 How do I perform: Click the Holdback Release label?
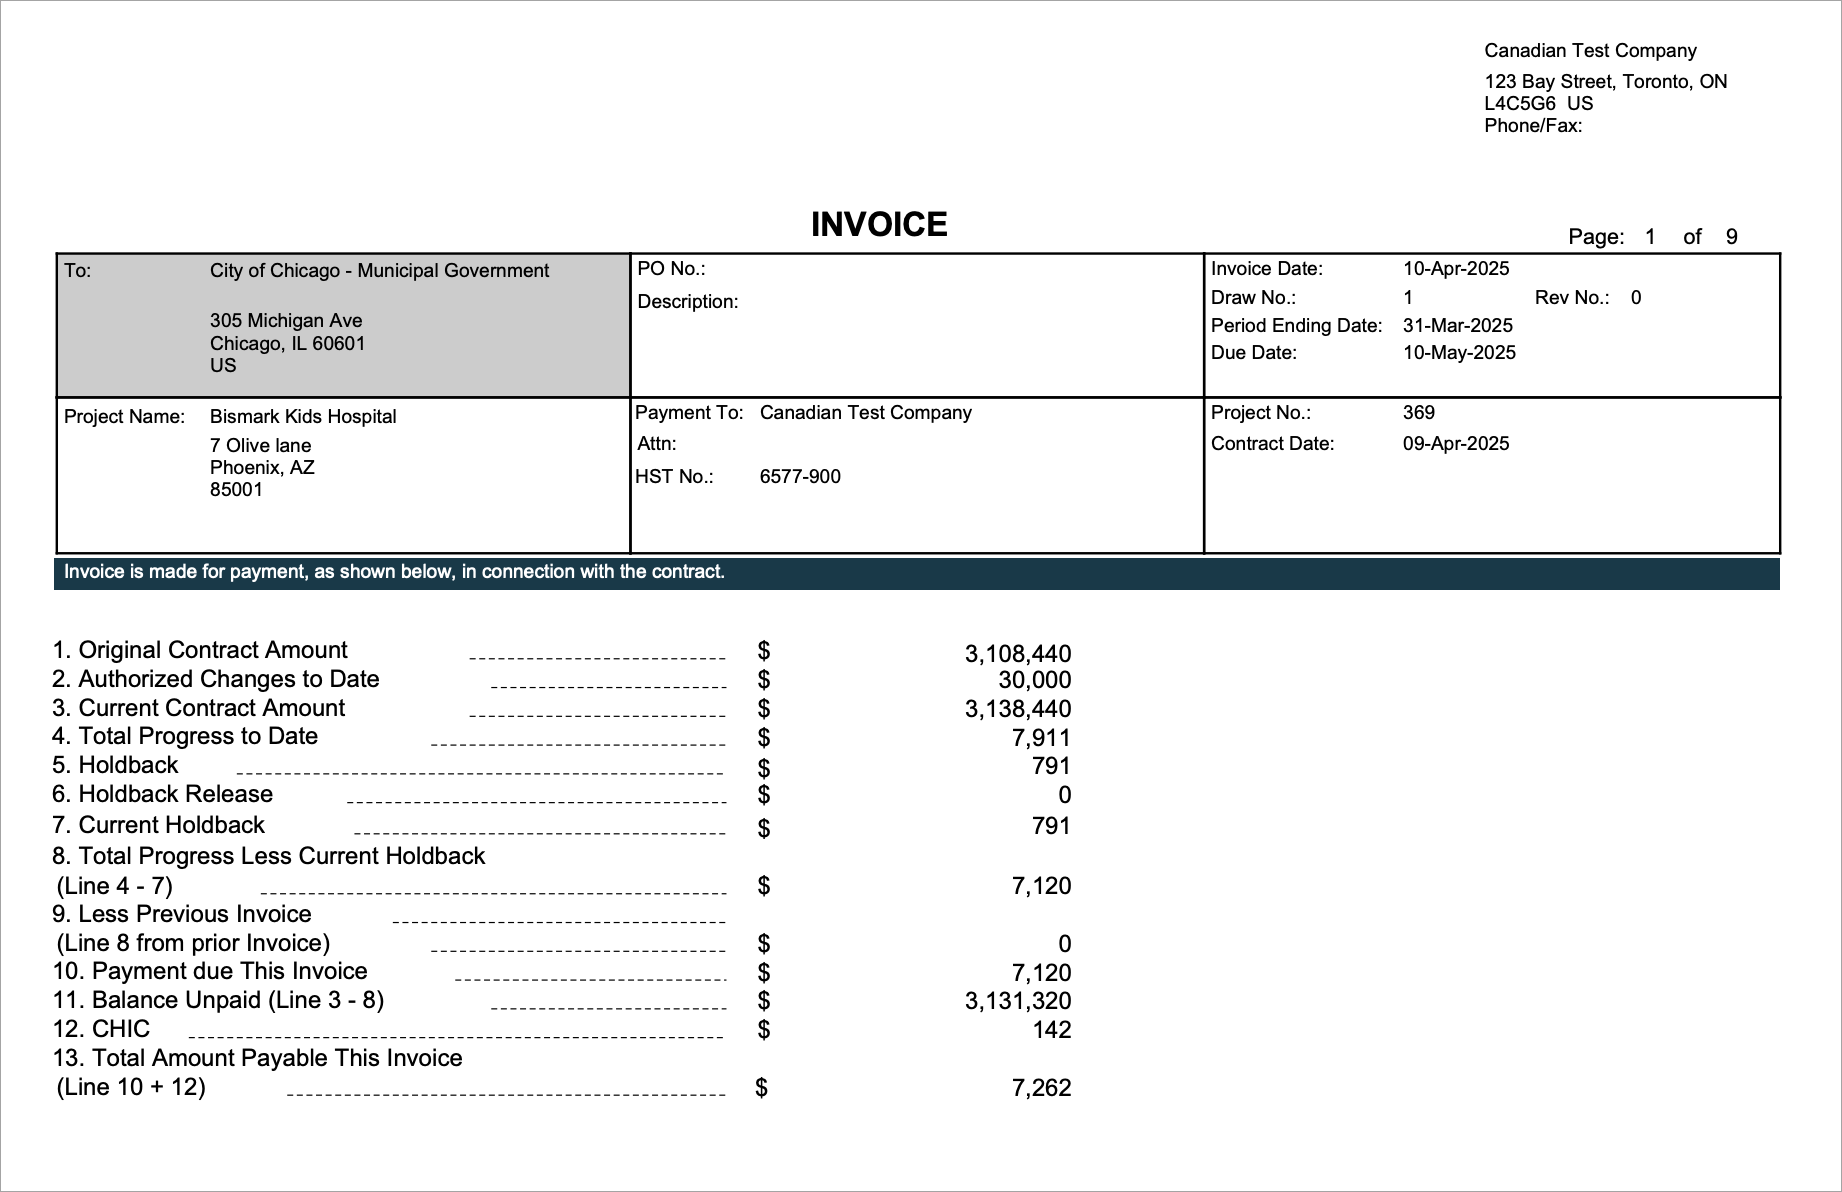(162, 795)
